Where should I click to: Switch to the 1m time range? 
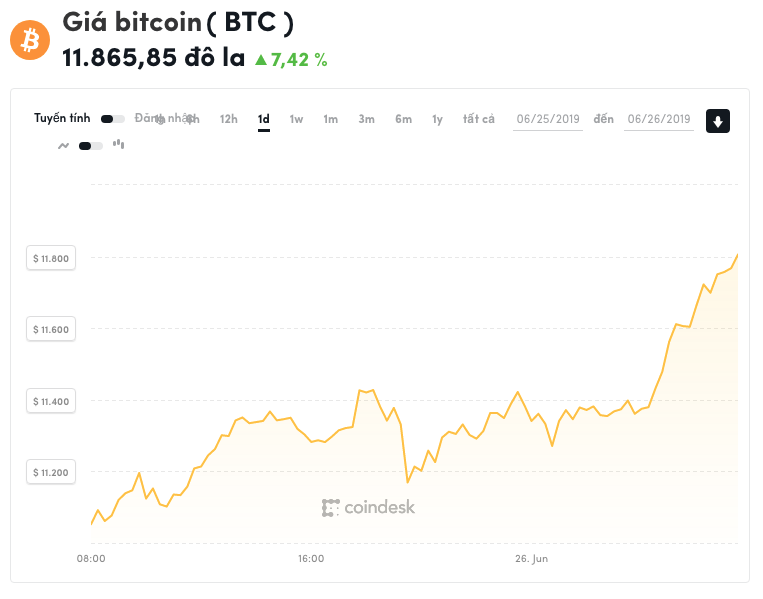[x=331, y=119]
